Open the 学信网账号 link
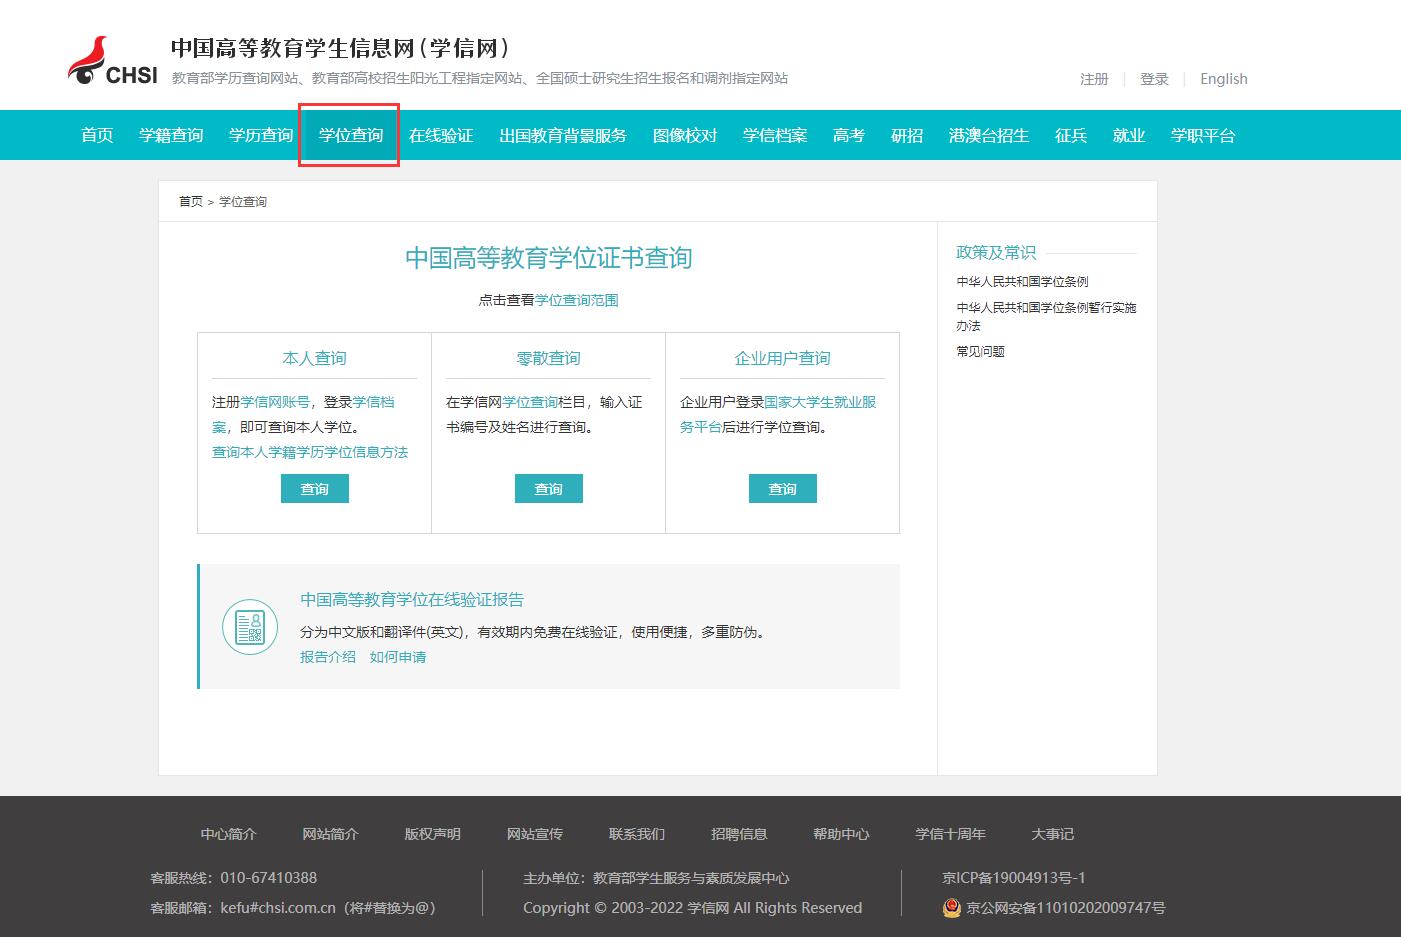The width and height of the screenshot is (1401, 937). point(275,402)
